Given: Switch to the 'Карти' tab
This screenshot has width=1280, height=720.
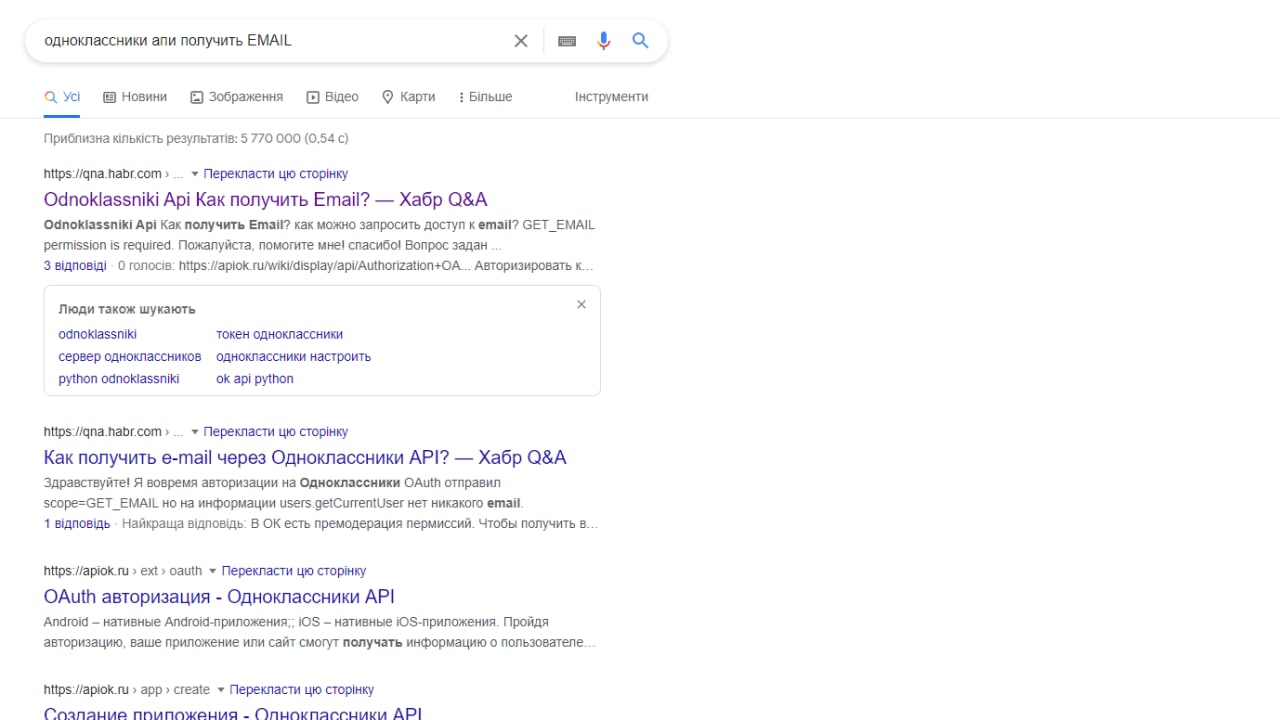Looking at the screenshot, I should 409,97.
